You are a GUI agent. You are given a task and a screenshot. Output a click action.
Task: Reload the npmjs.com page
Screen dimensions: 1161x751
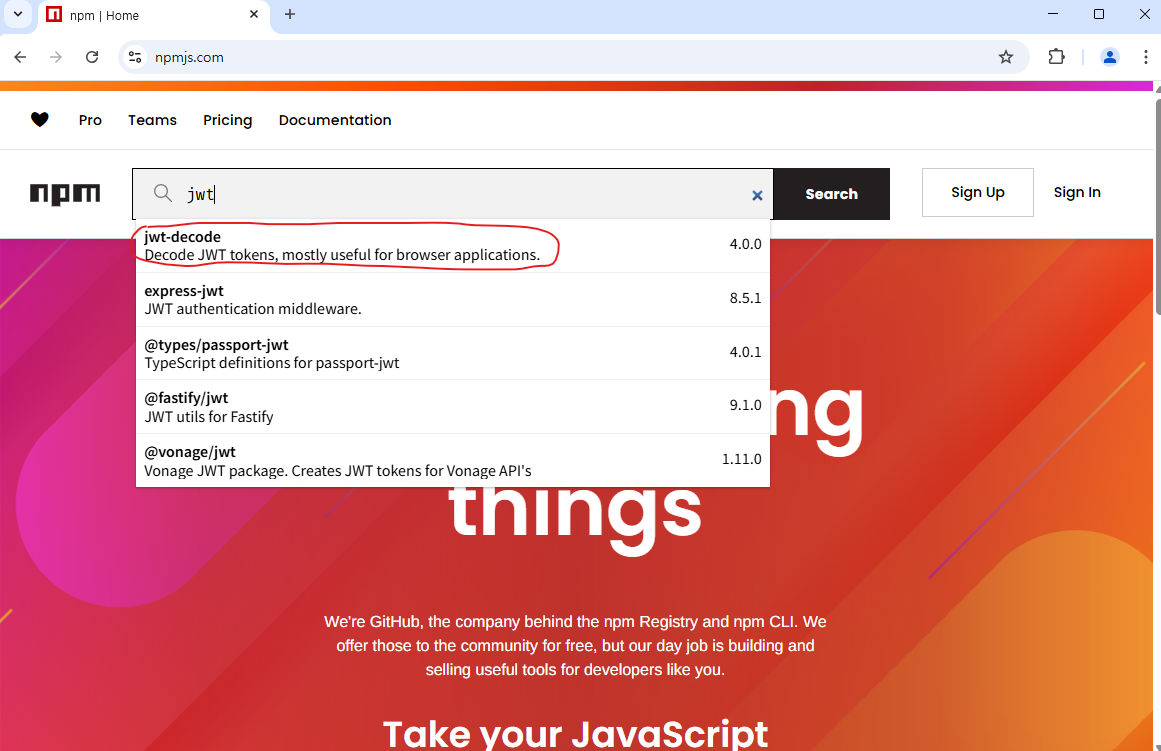coord(92,57)
